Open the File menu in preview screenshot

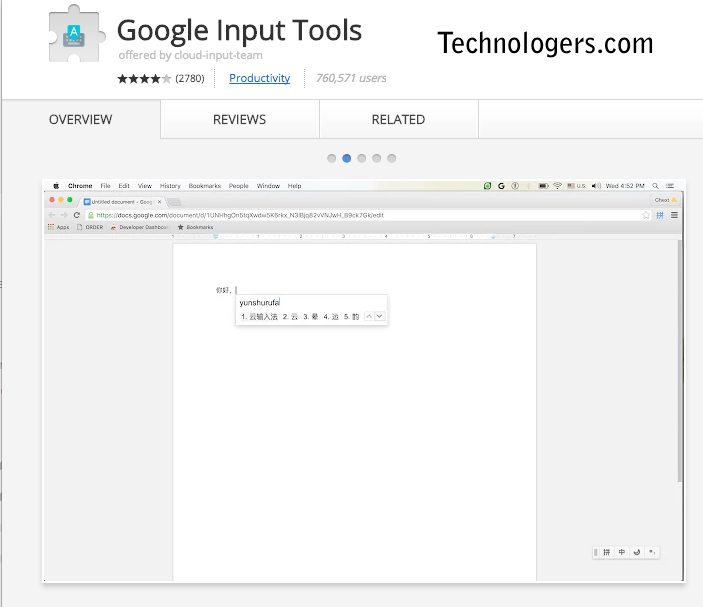coord(105,186)
